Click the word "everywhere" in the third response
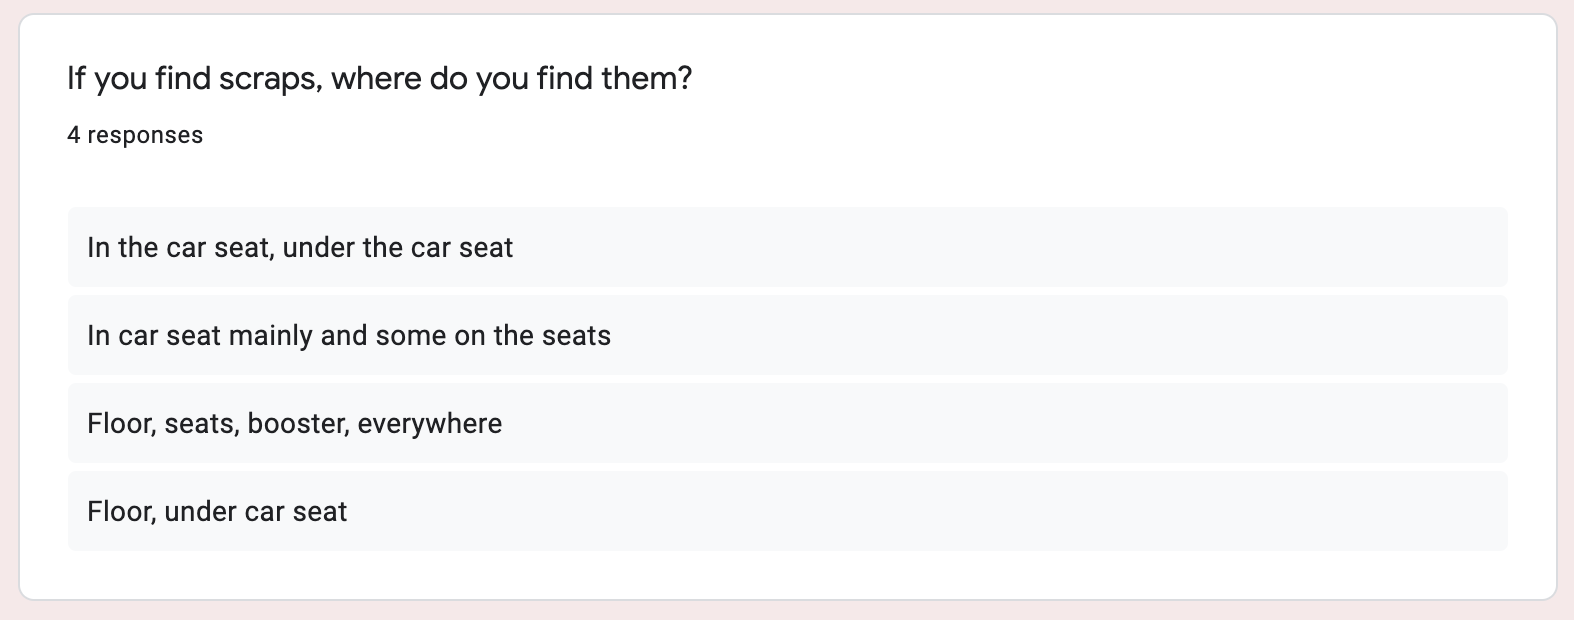 [429, 424]
